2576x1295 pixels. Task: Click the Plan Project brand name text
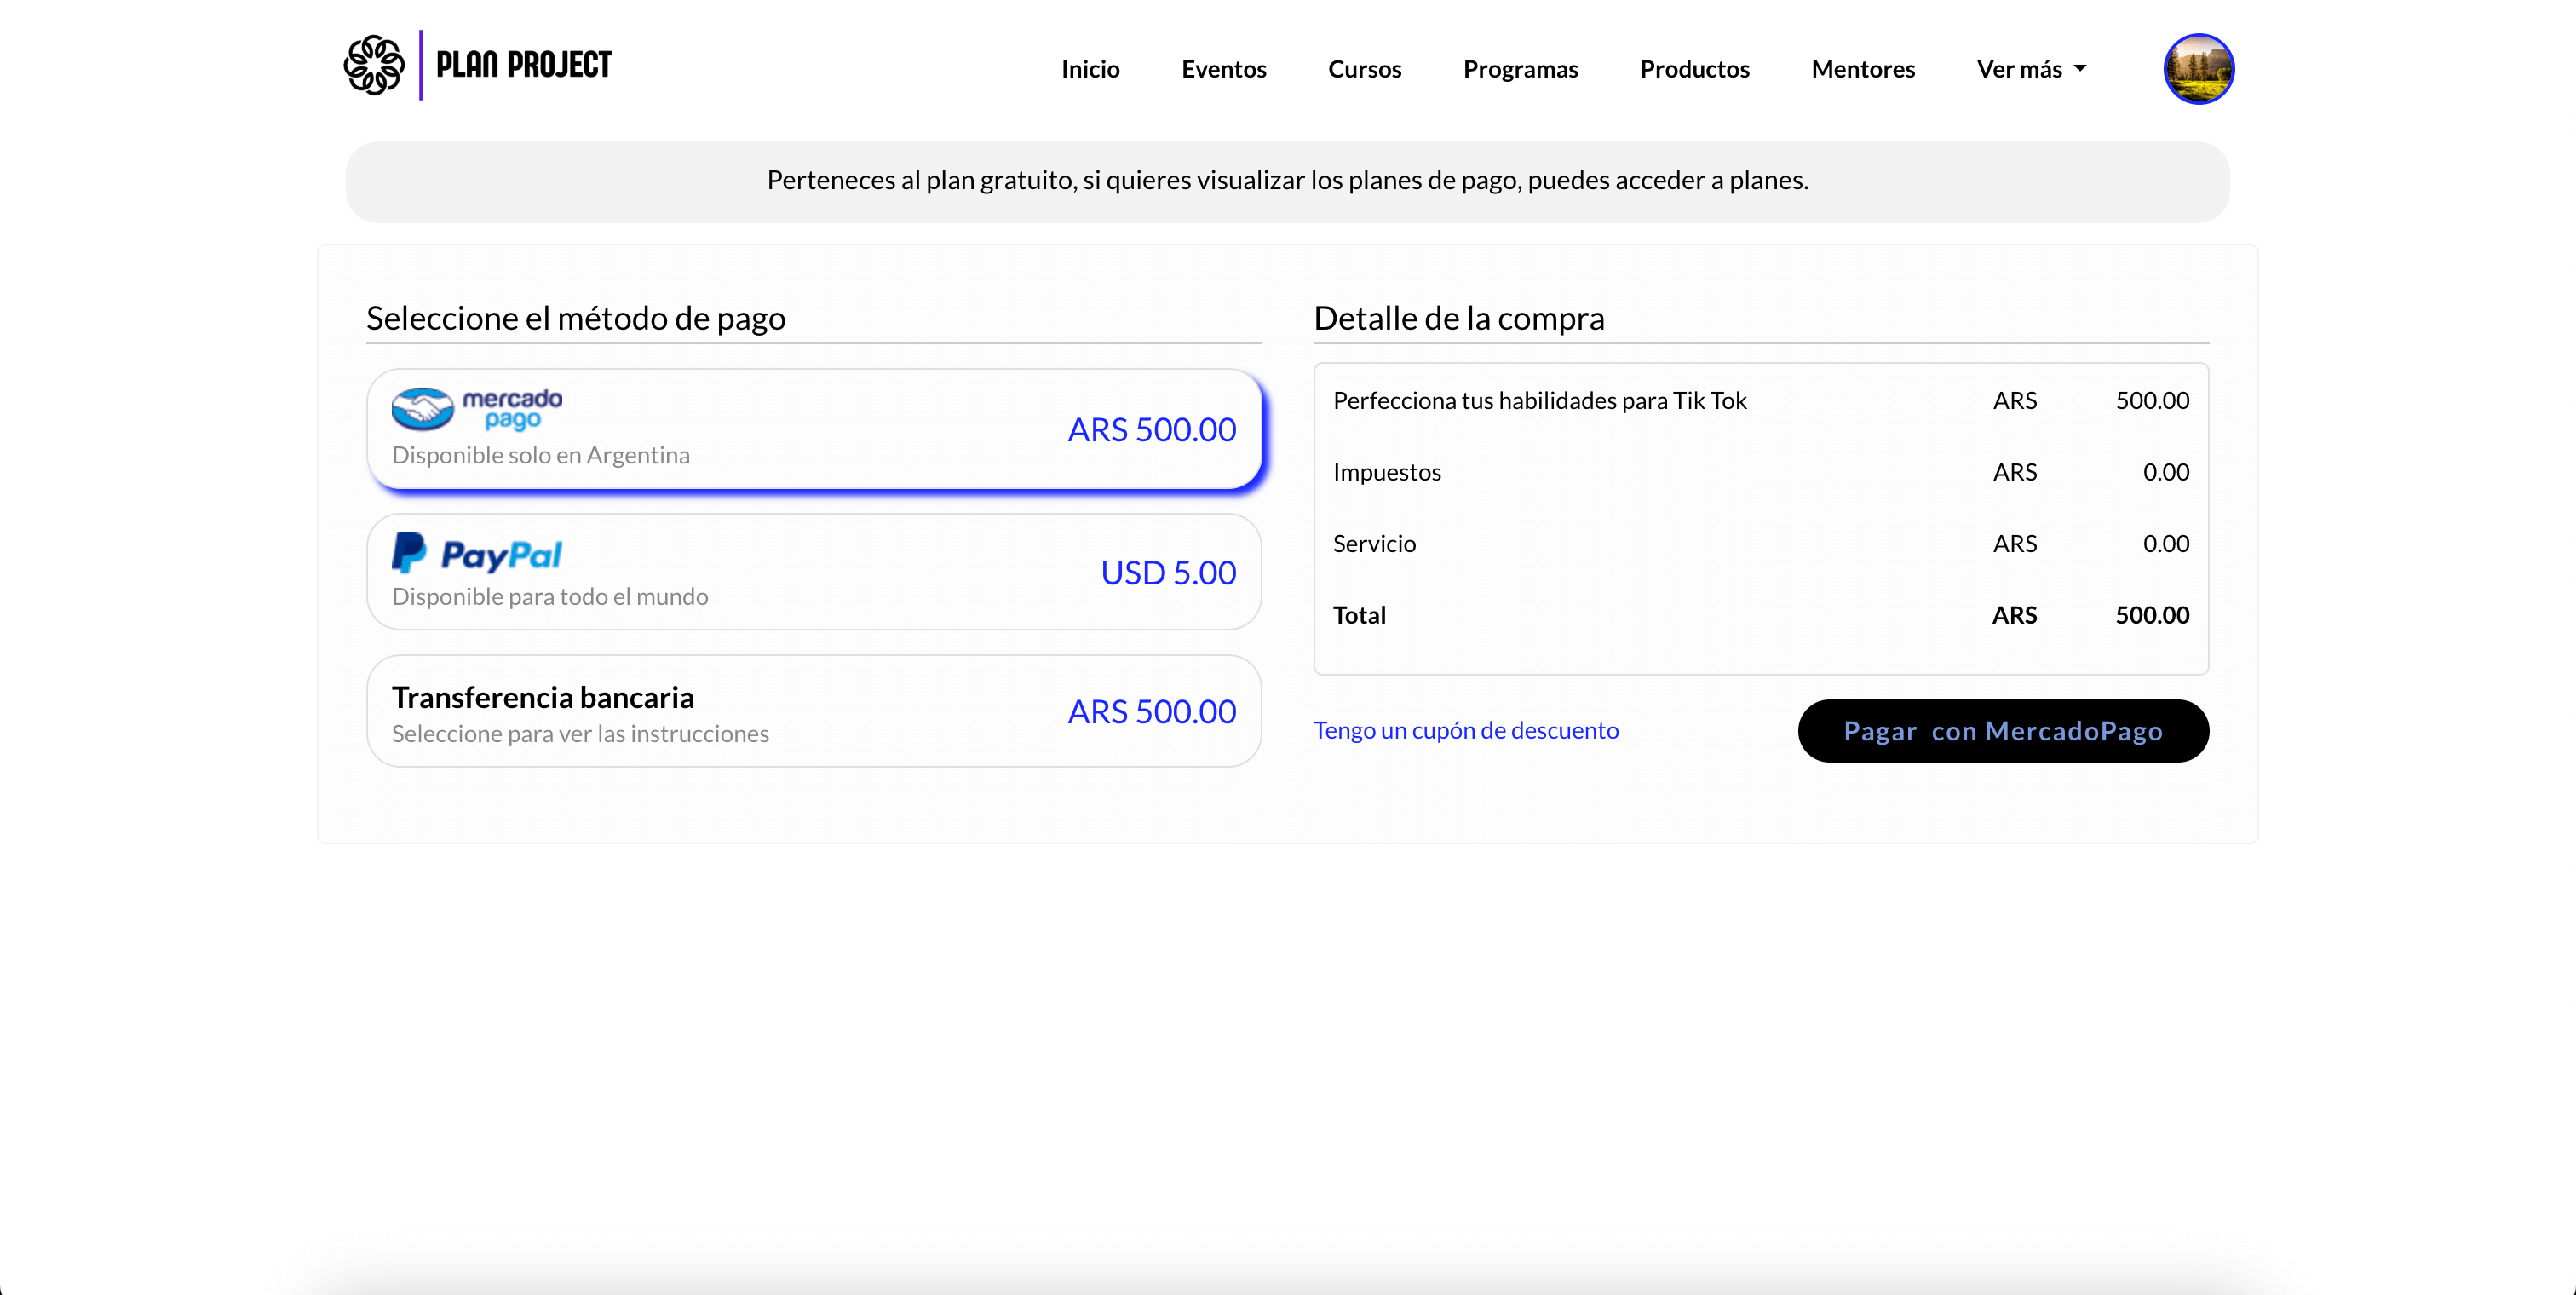[x=523, y=66]
